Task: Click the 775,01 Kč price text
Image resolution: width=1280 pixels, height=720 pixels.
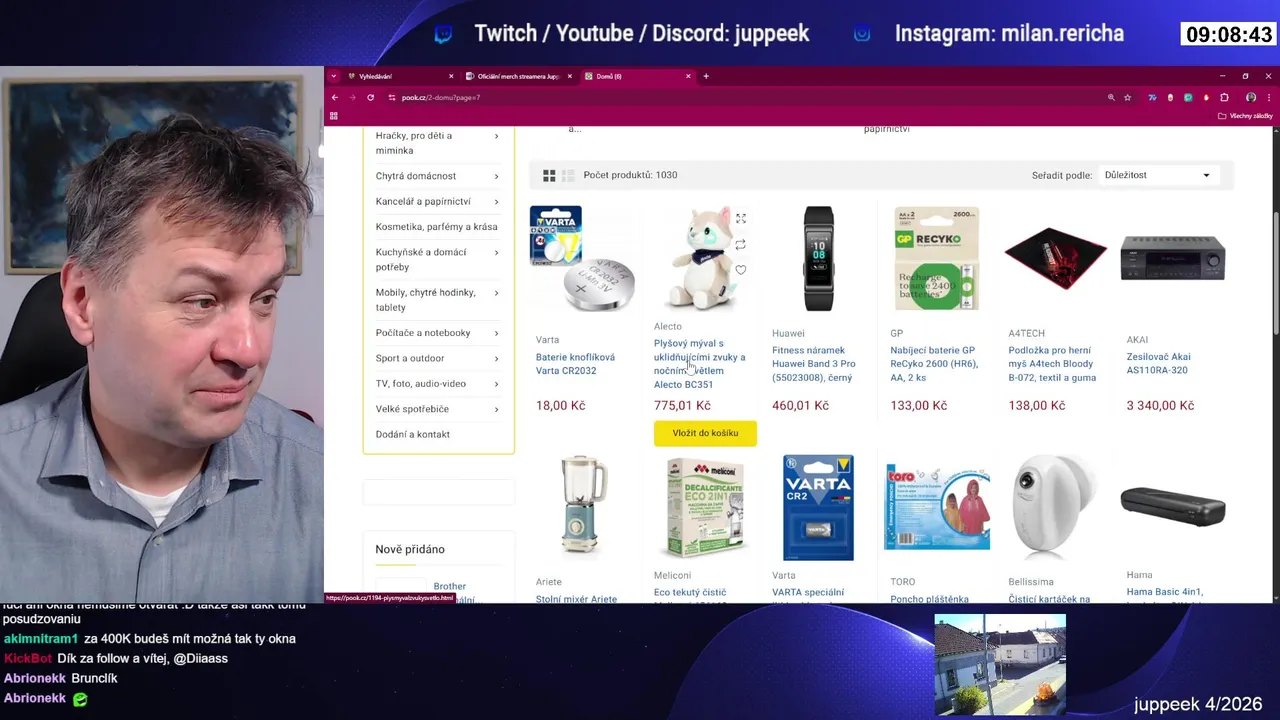Action: [682, 406]
